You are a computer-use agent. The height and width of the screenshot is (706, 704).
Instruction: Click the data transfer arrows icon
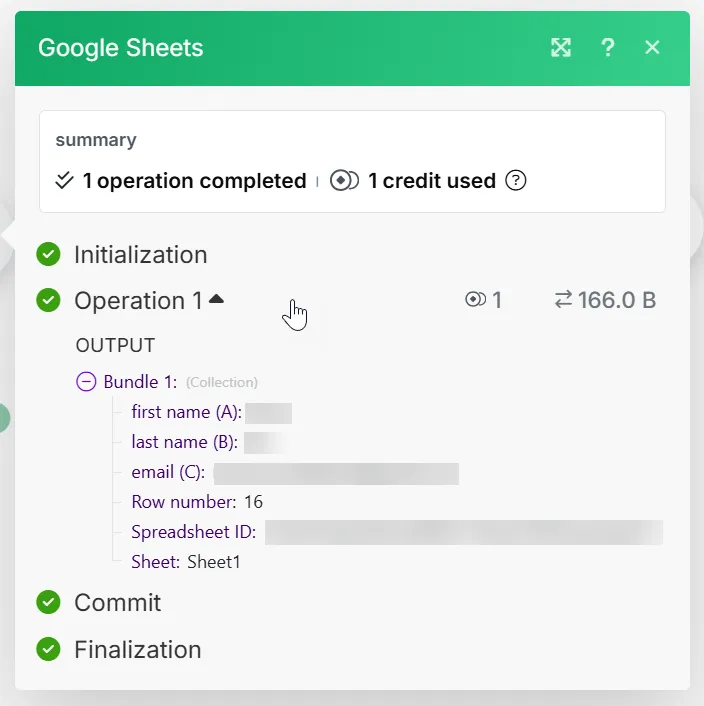(563, 299)
